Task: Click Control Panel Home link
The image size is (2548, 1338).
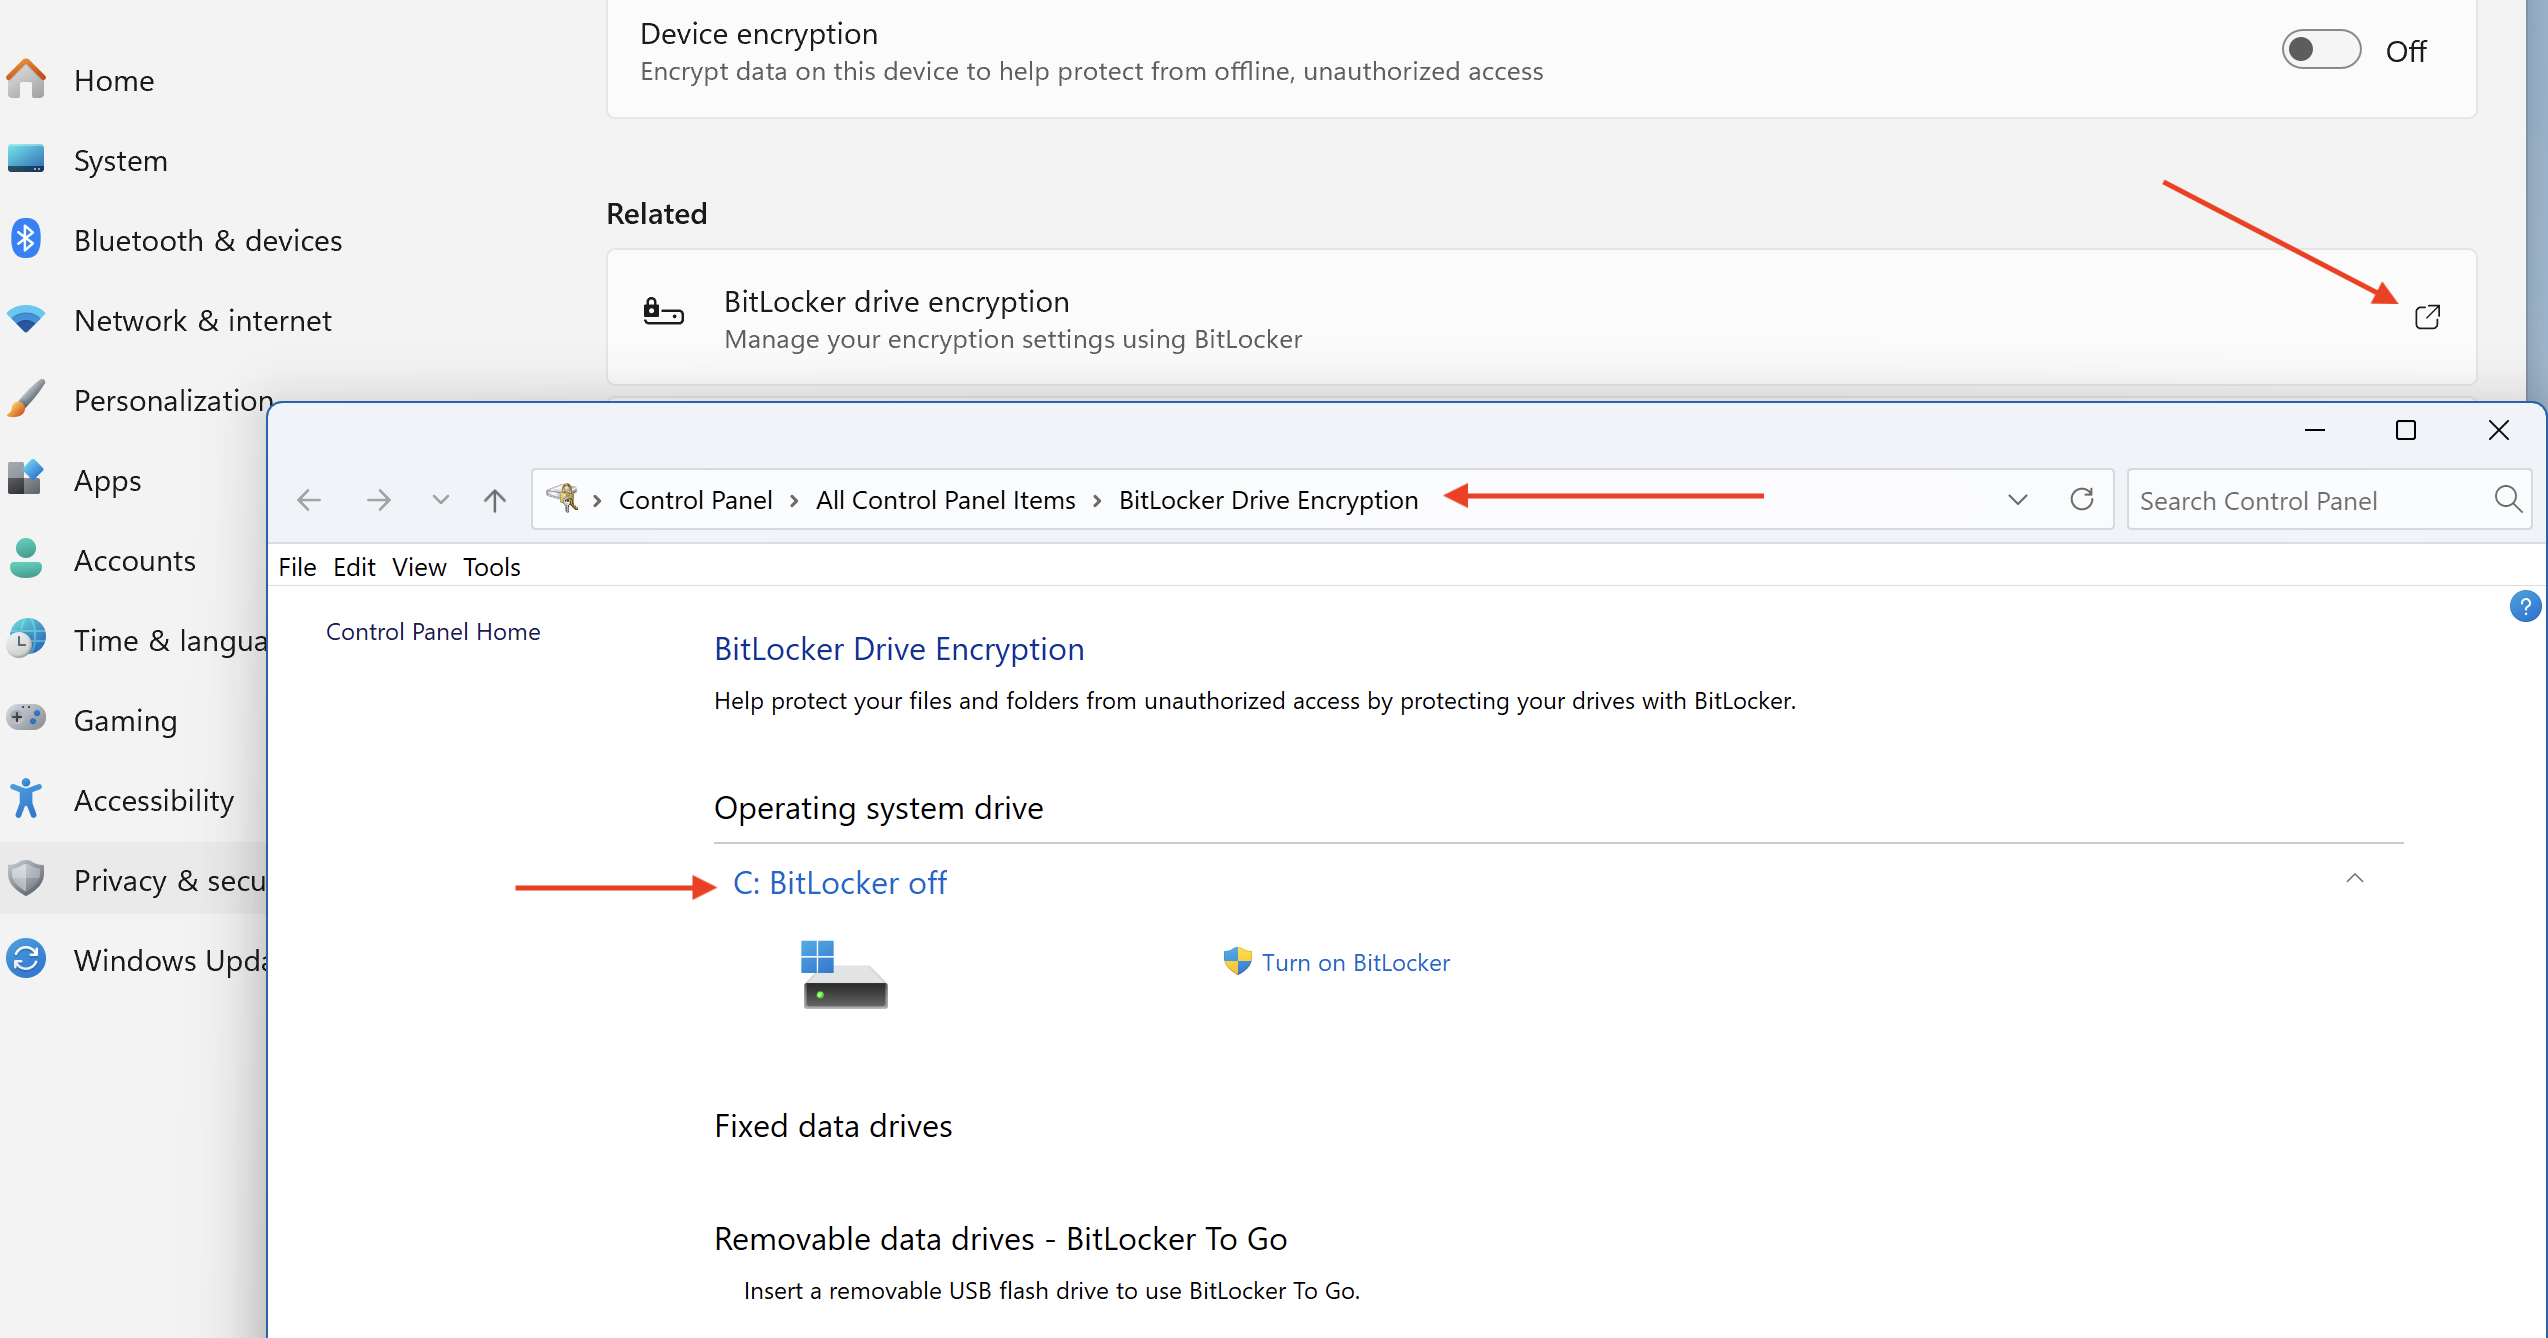Action: pyautogui.click(x=433, y=632)
